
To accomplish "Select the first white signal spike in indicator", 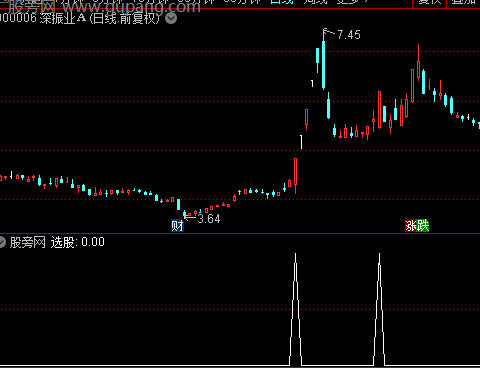I will point(295,309).
